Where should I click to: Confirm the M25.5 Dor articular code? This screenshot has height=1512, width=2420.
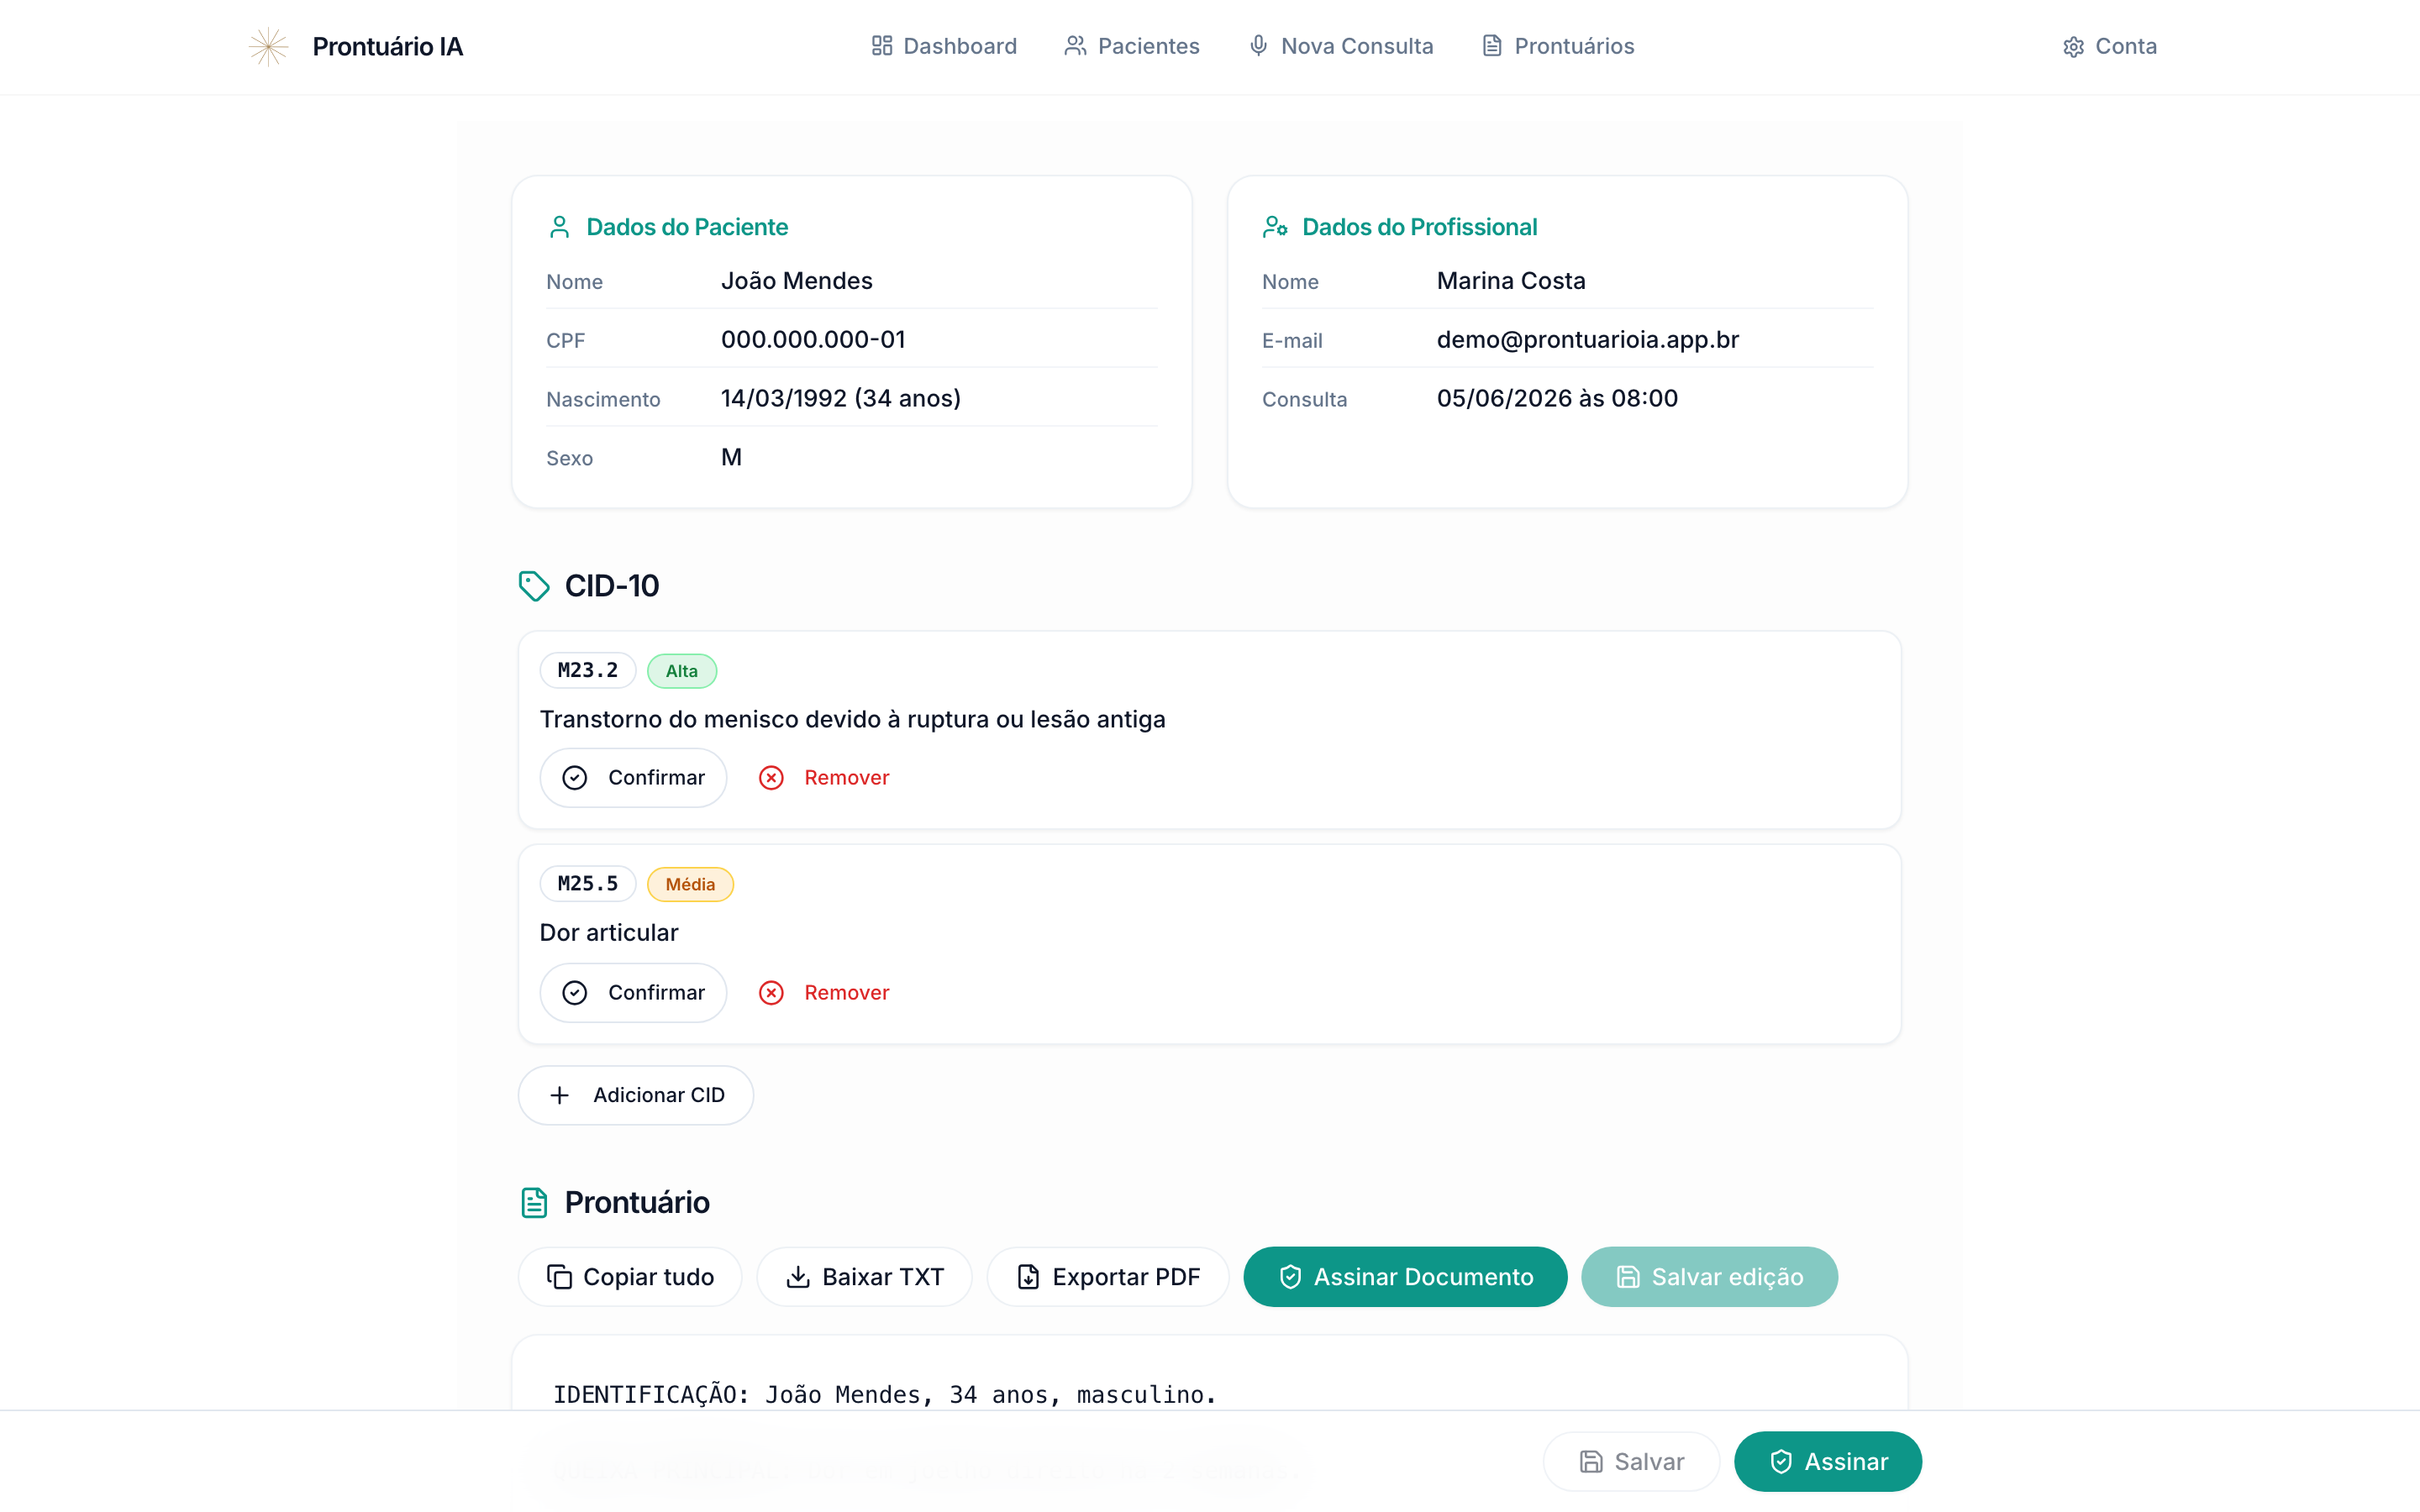click(633, 993)
